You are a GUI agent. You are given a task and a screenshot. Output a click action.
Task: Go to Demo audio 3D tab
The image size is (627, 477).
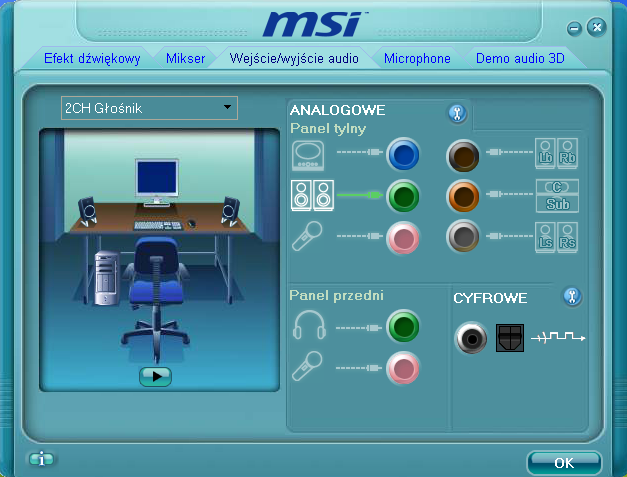(x=520, y=59)
